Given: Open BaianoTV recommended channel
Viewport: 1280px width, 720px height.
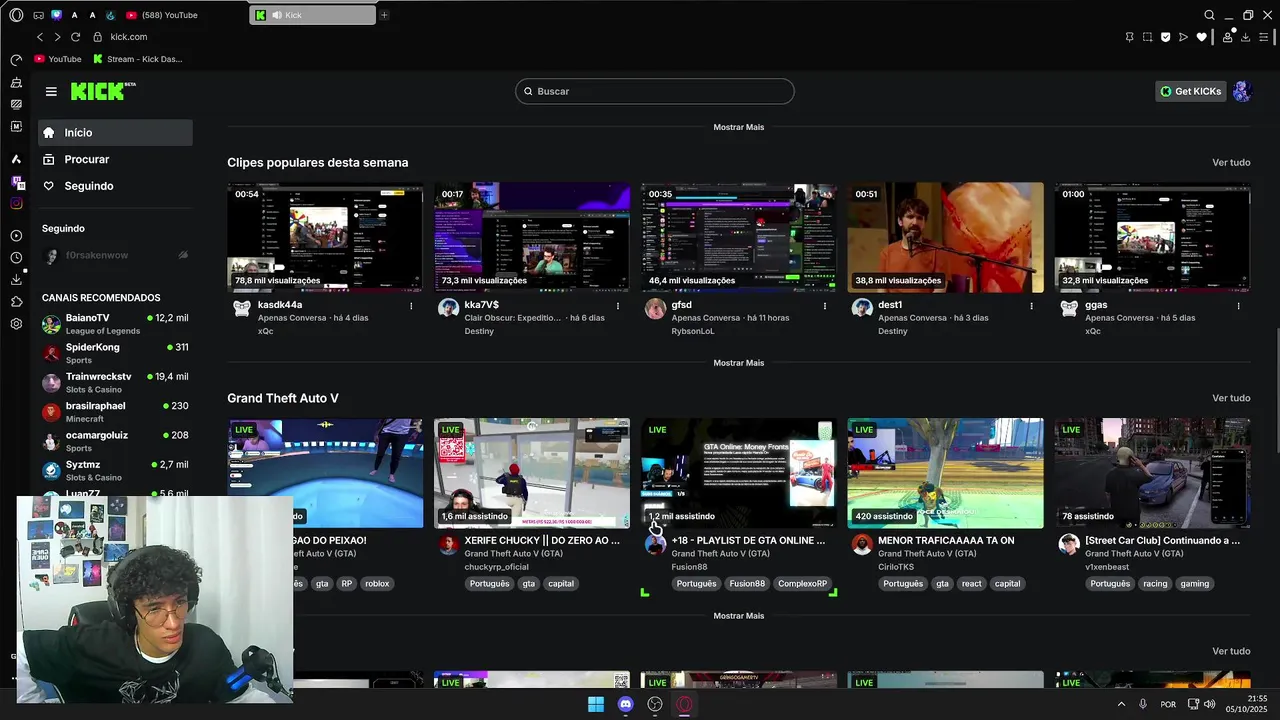Looking at the screenshot, I should point(115,324).
